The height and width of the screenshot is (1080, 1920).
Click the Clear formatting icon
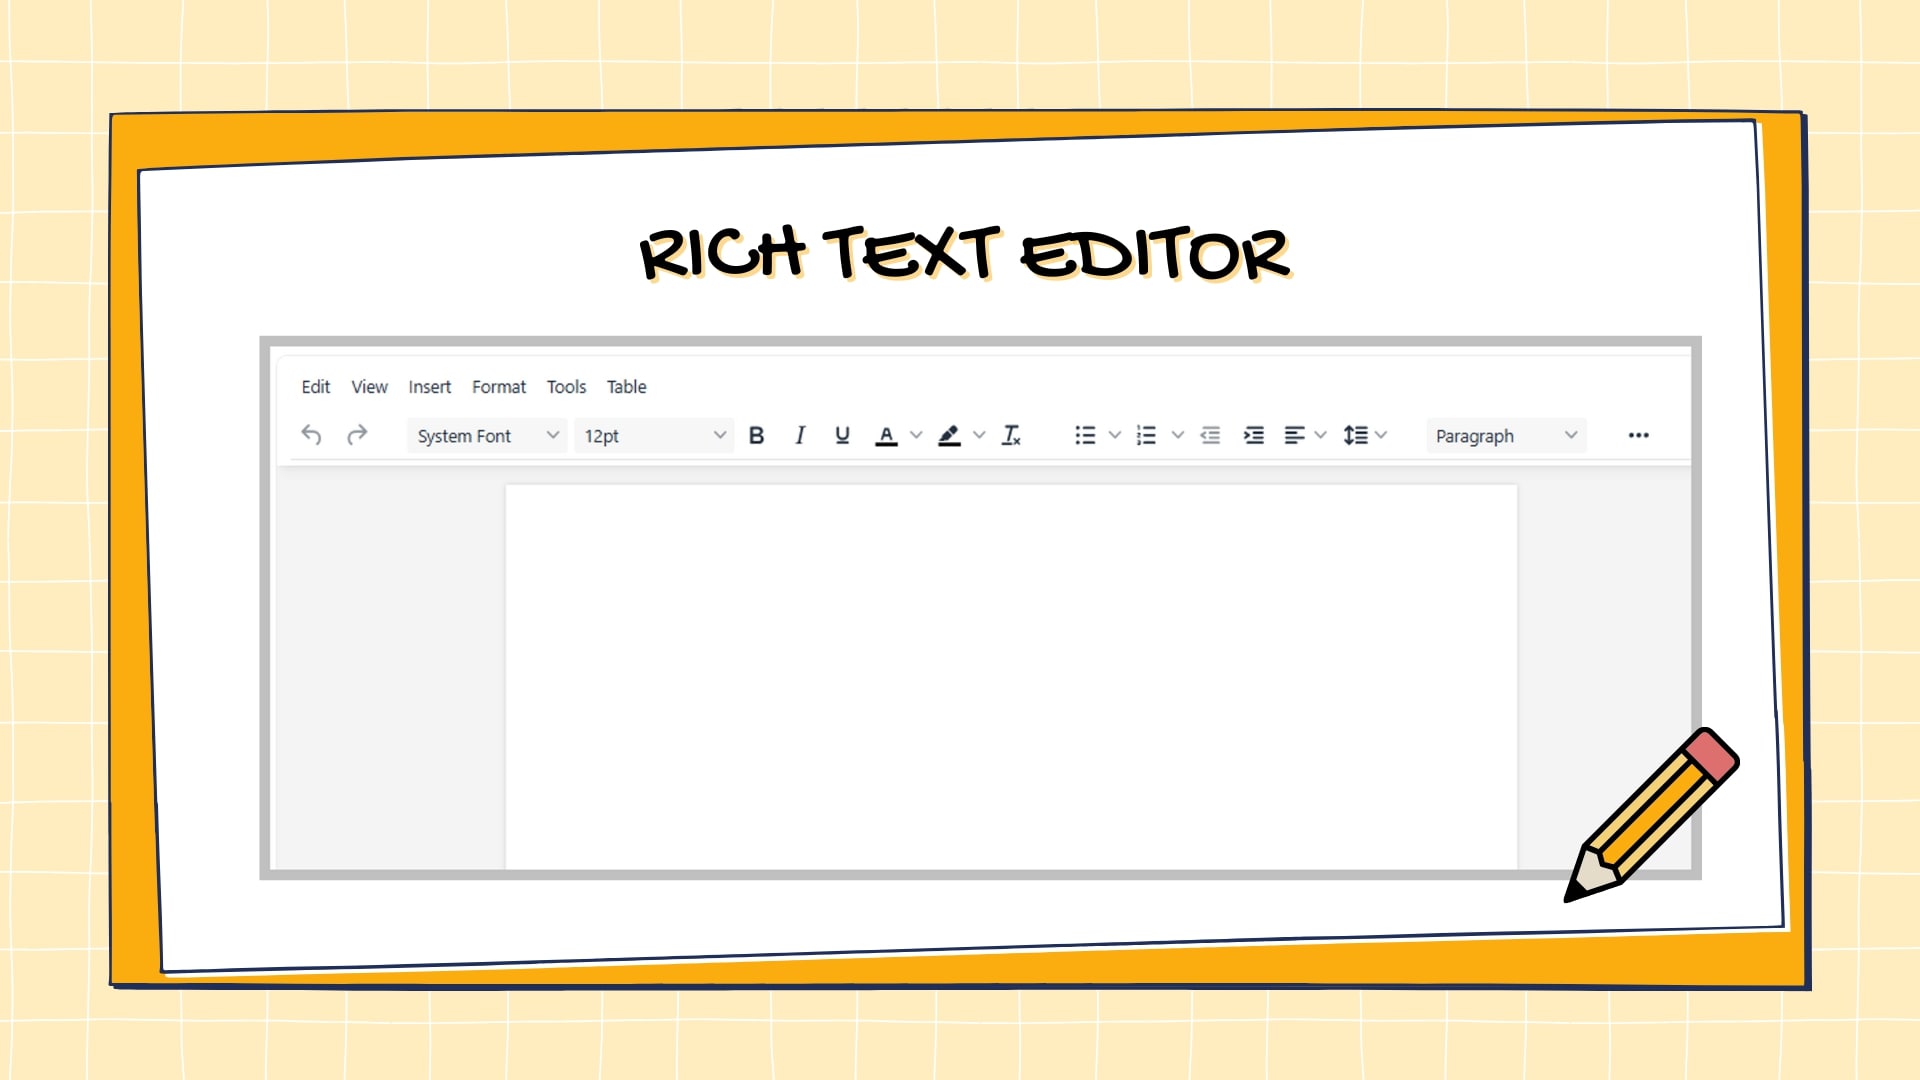pos(1011,435)
